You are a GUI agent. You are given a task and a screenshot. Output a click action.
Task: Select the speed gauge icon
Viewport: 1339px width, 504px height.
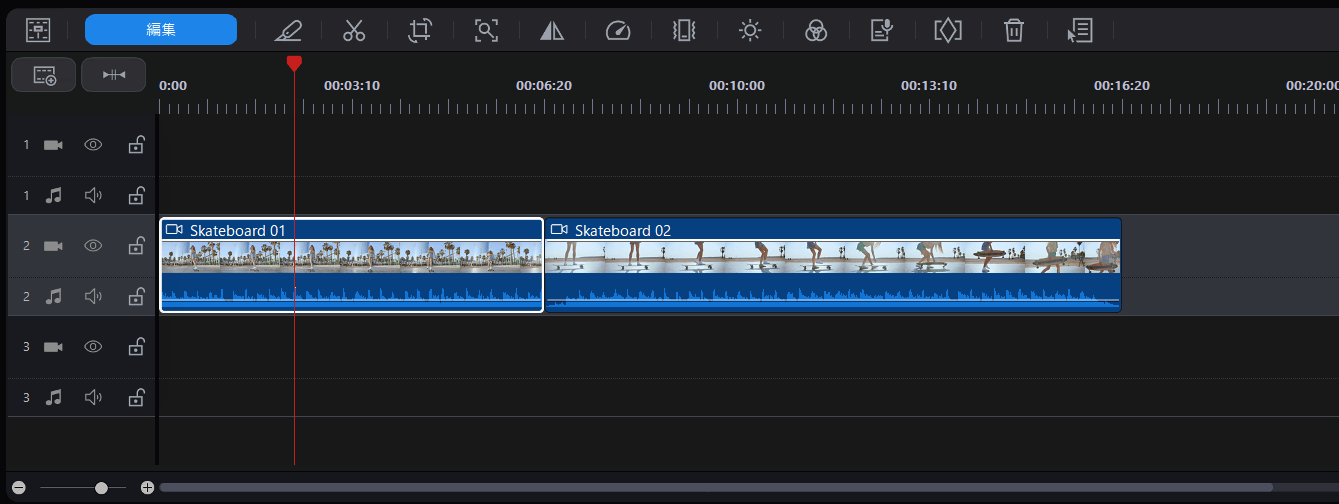point(618,30)
